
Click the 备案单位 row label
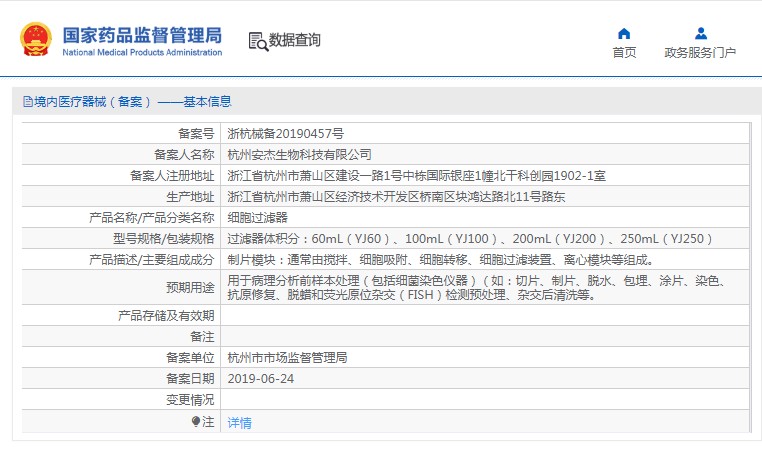click(x=190, y=358)
